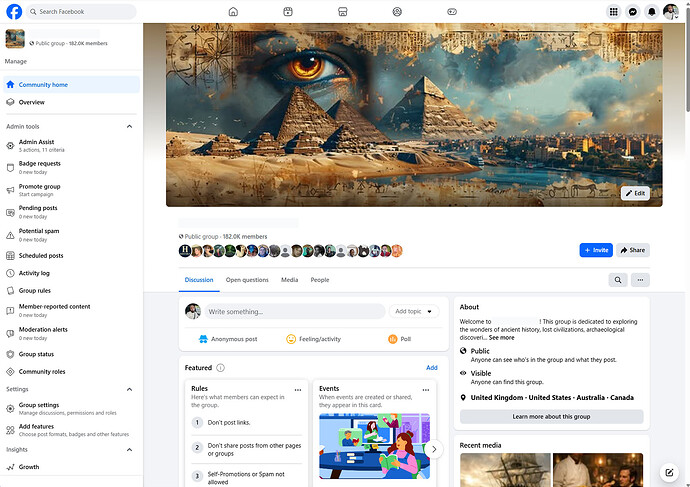
Task: Collapse the Admin tools section
Action: pos(129,127)
